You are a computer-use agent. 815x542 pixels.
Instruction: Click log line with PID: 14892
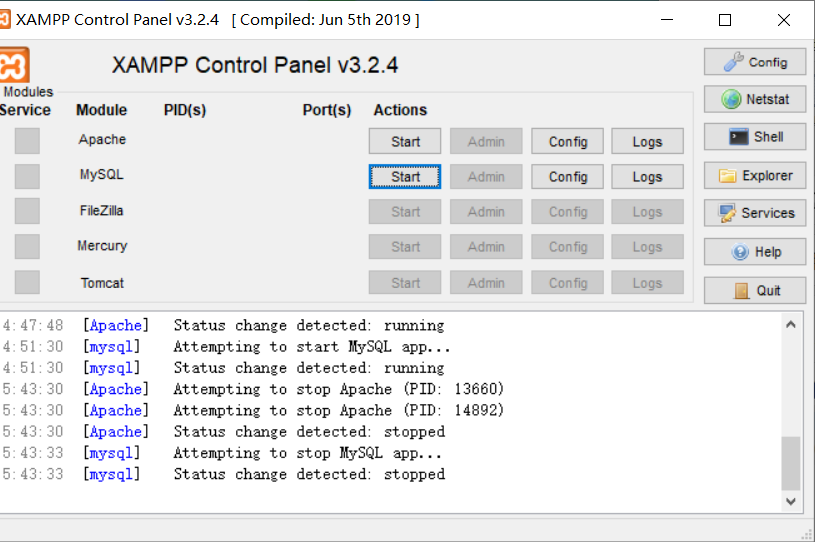(338, 411)
